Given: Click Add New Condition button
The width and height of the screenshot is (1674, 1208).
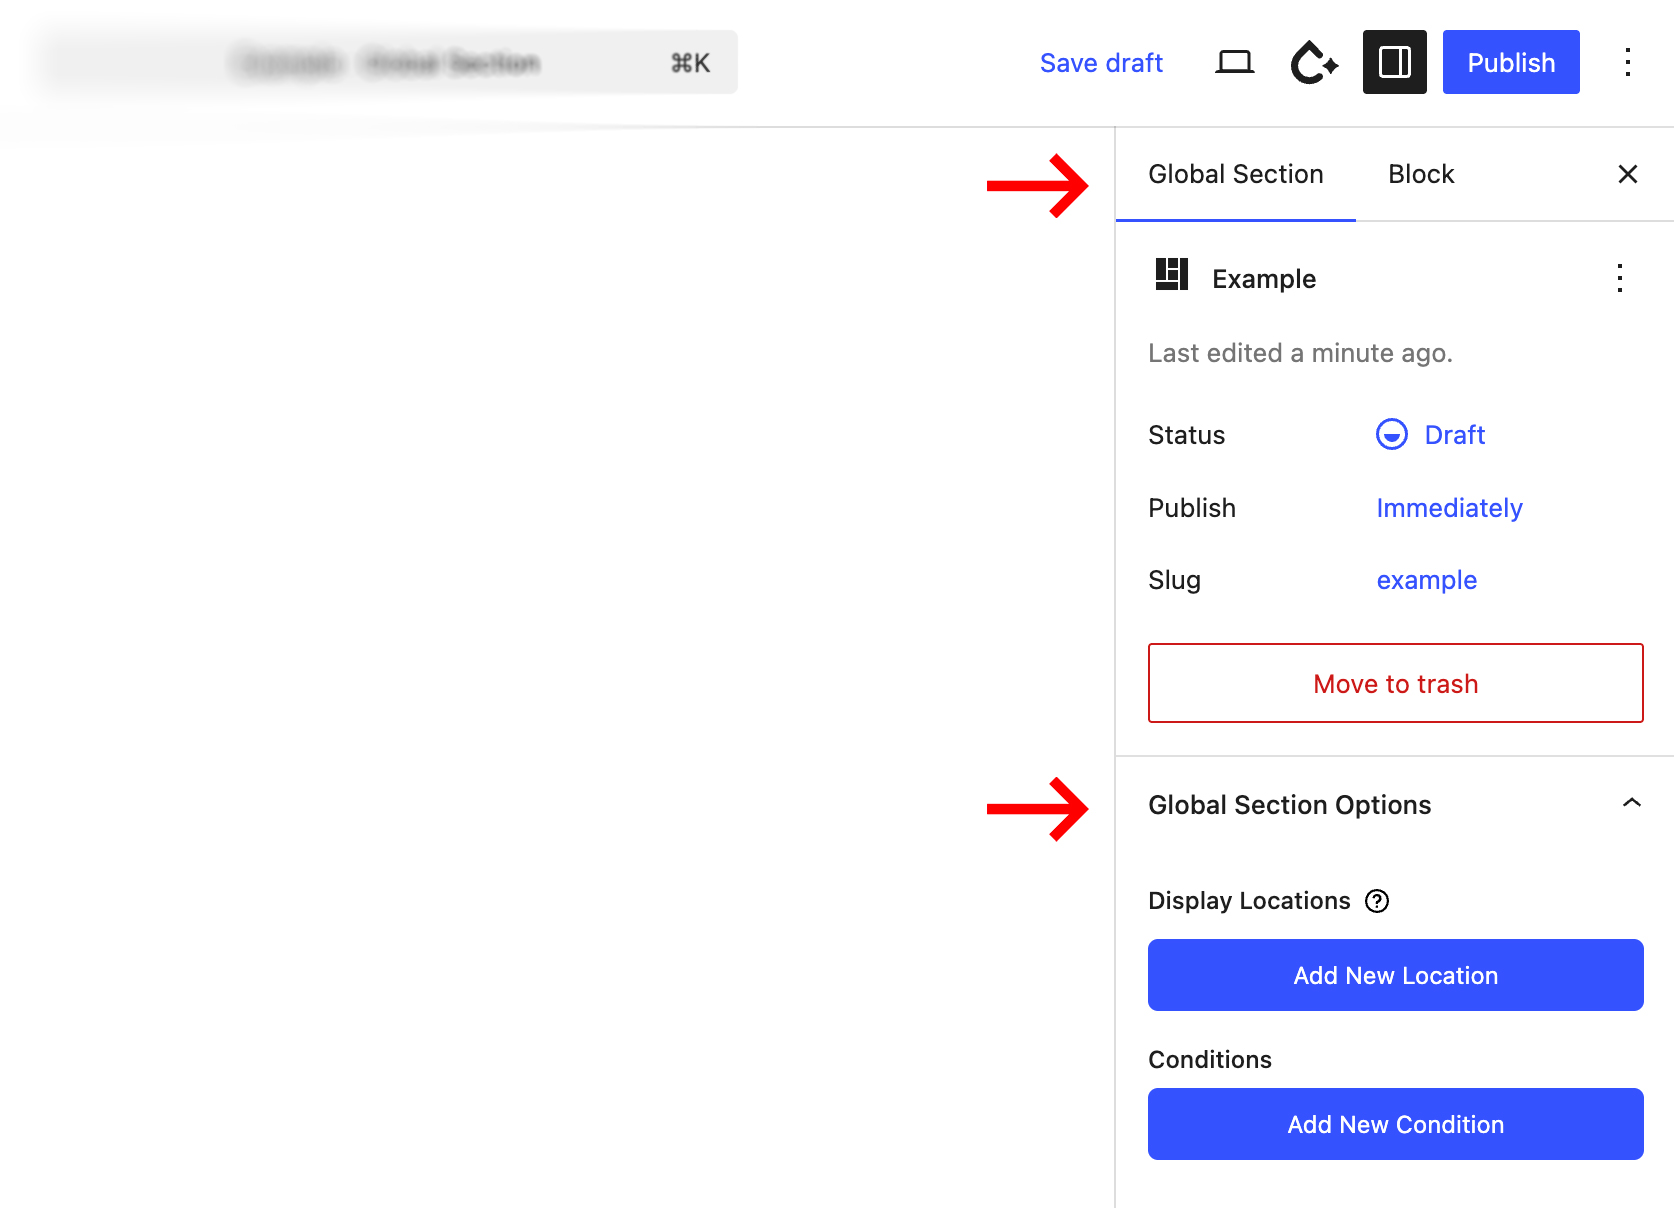Looking at the screenshot, I should 1395,1124.
